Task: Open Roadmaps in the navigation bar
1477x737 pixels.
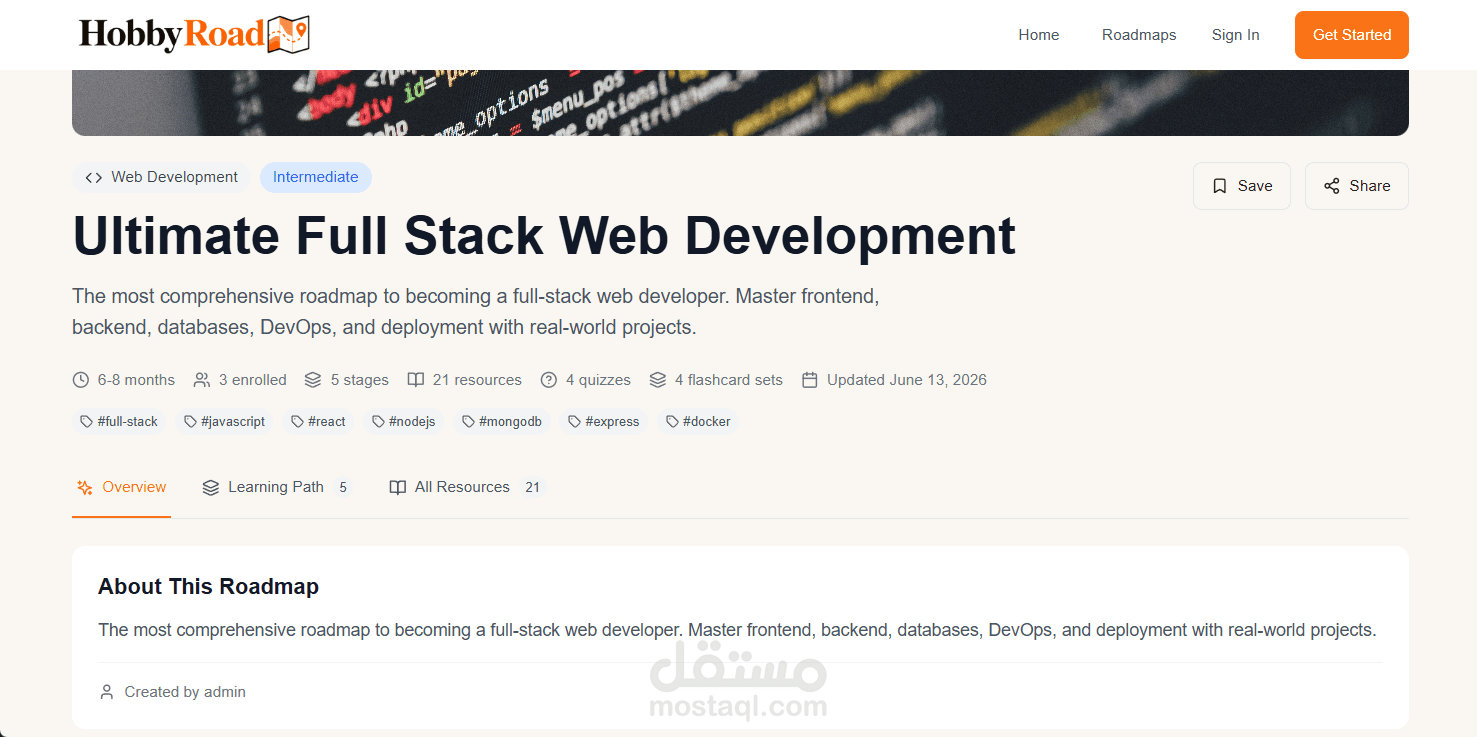Action: [1139, 35]
